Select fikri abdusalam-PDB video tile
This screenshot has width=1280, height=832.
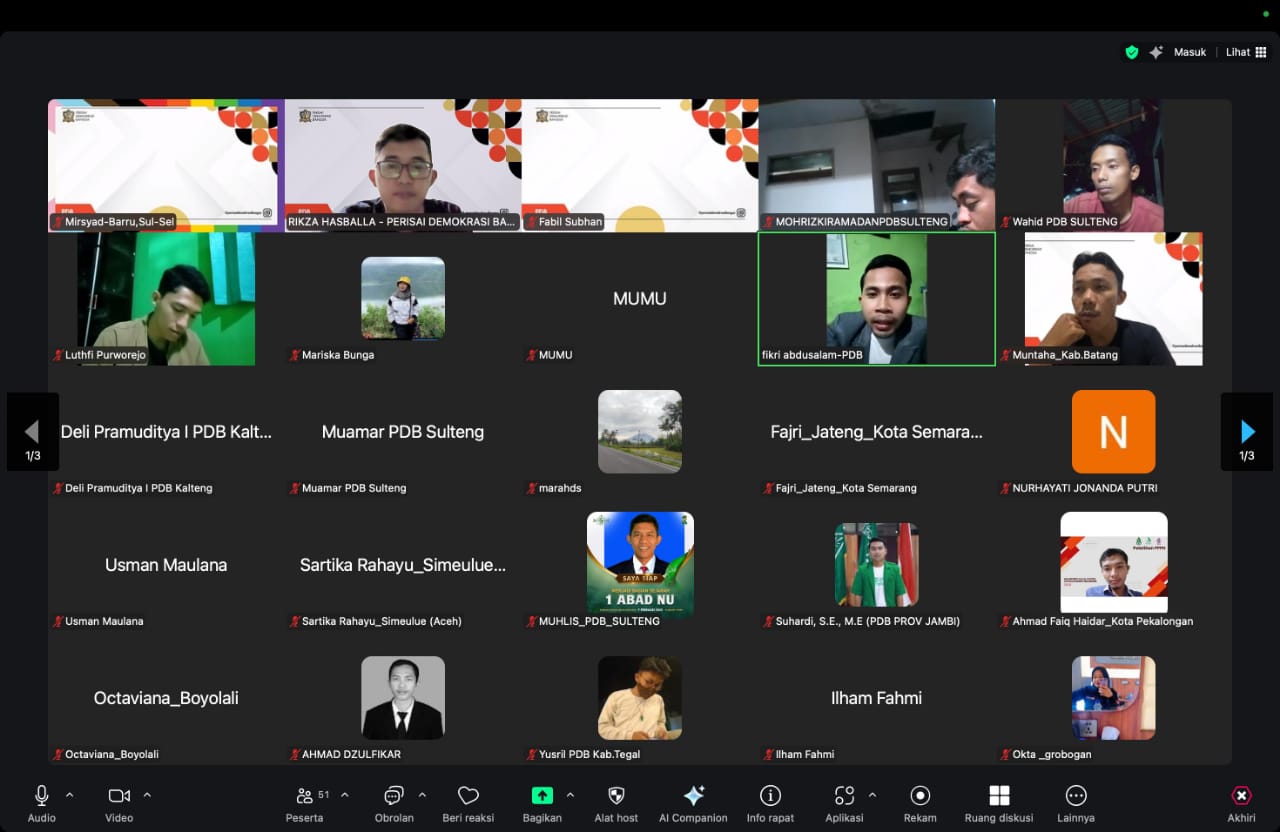pos(876,298)
